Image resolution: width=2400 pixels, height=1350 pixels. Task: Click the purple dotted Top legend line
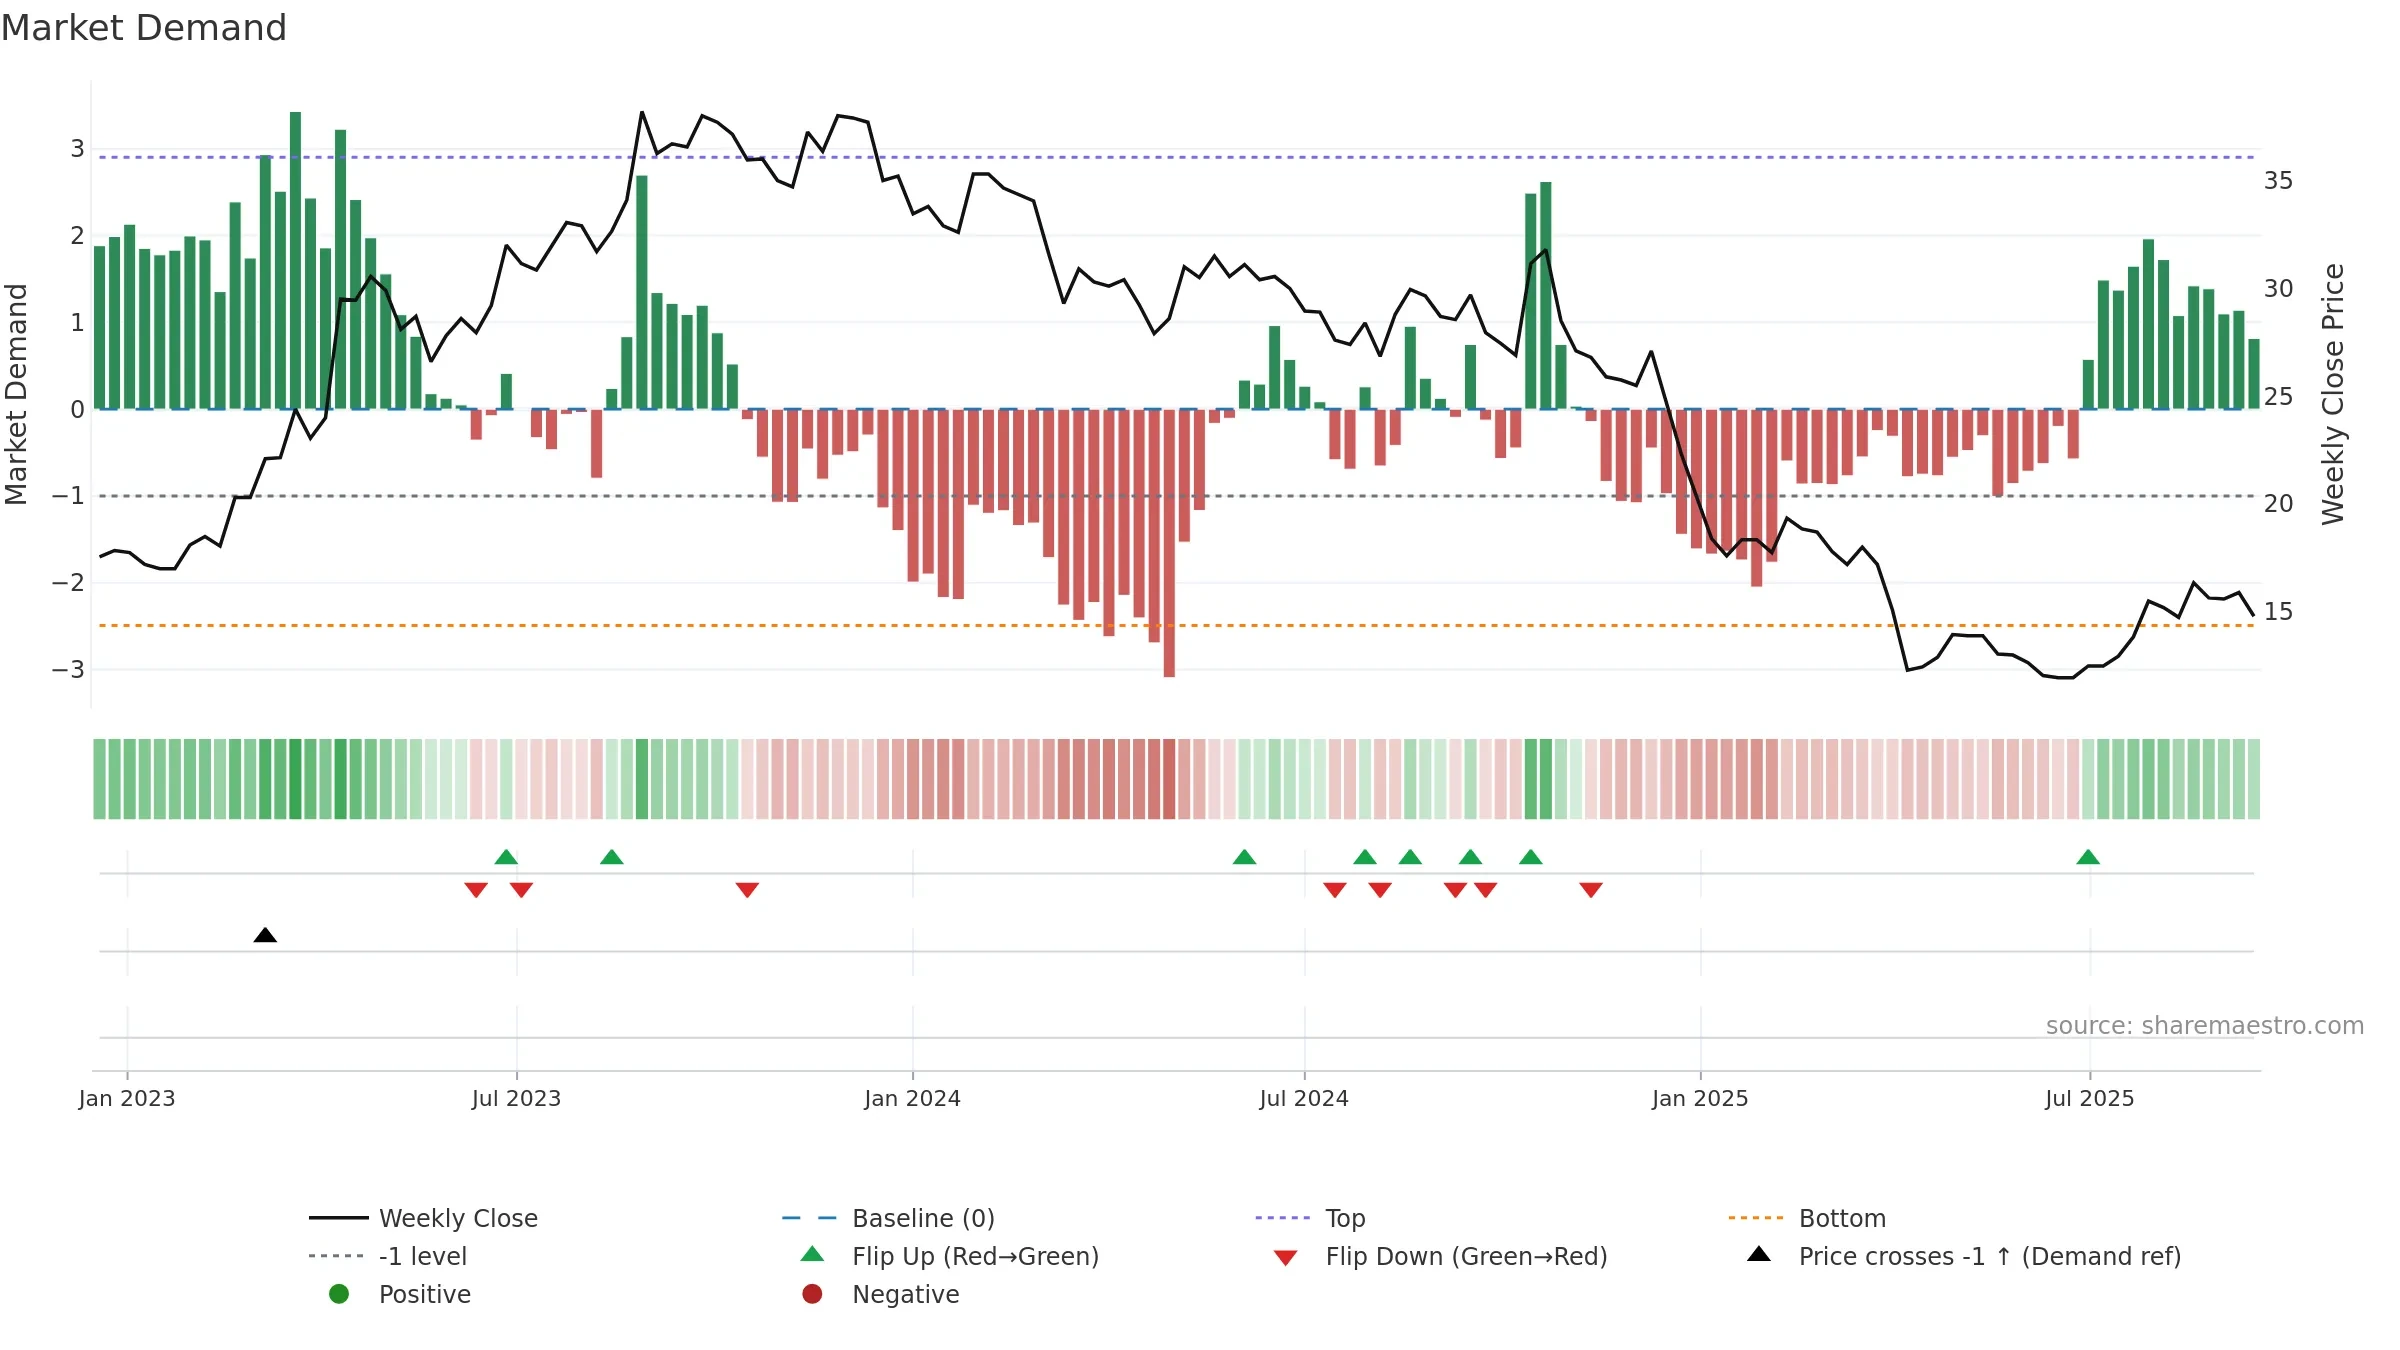[x=1283, y=1218]
